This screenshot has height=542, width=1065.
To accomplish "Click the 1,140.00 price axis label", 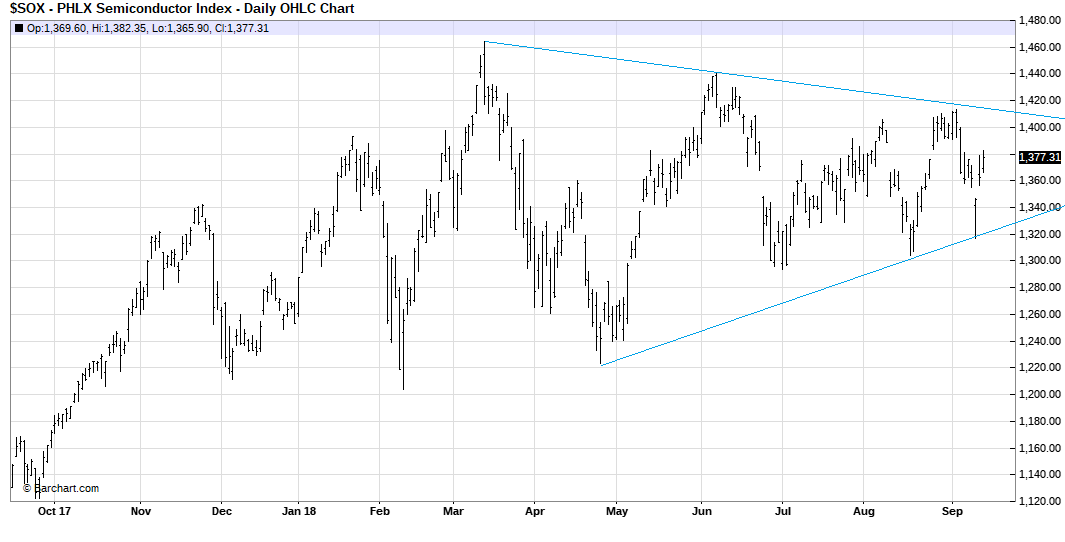I will click(1040, 475).
